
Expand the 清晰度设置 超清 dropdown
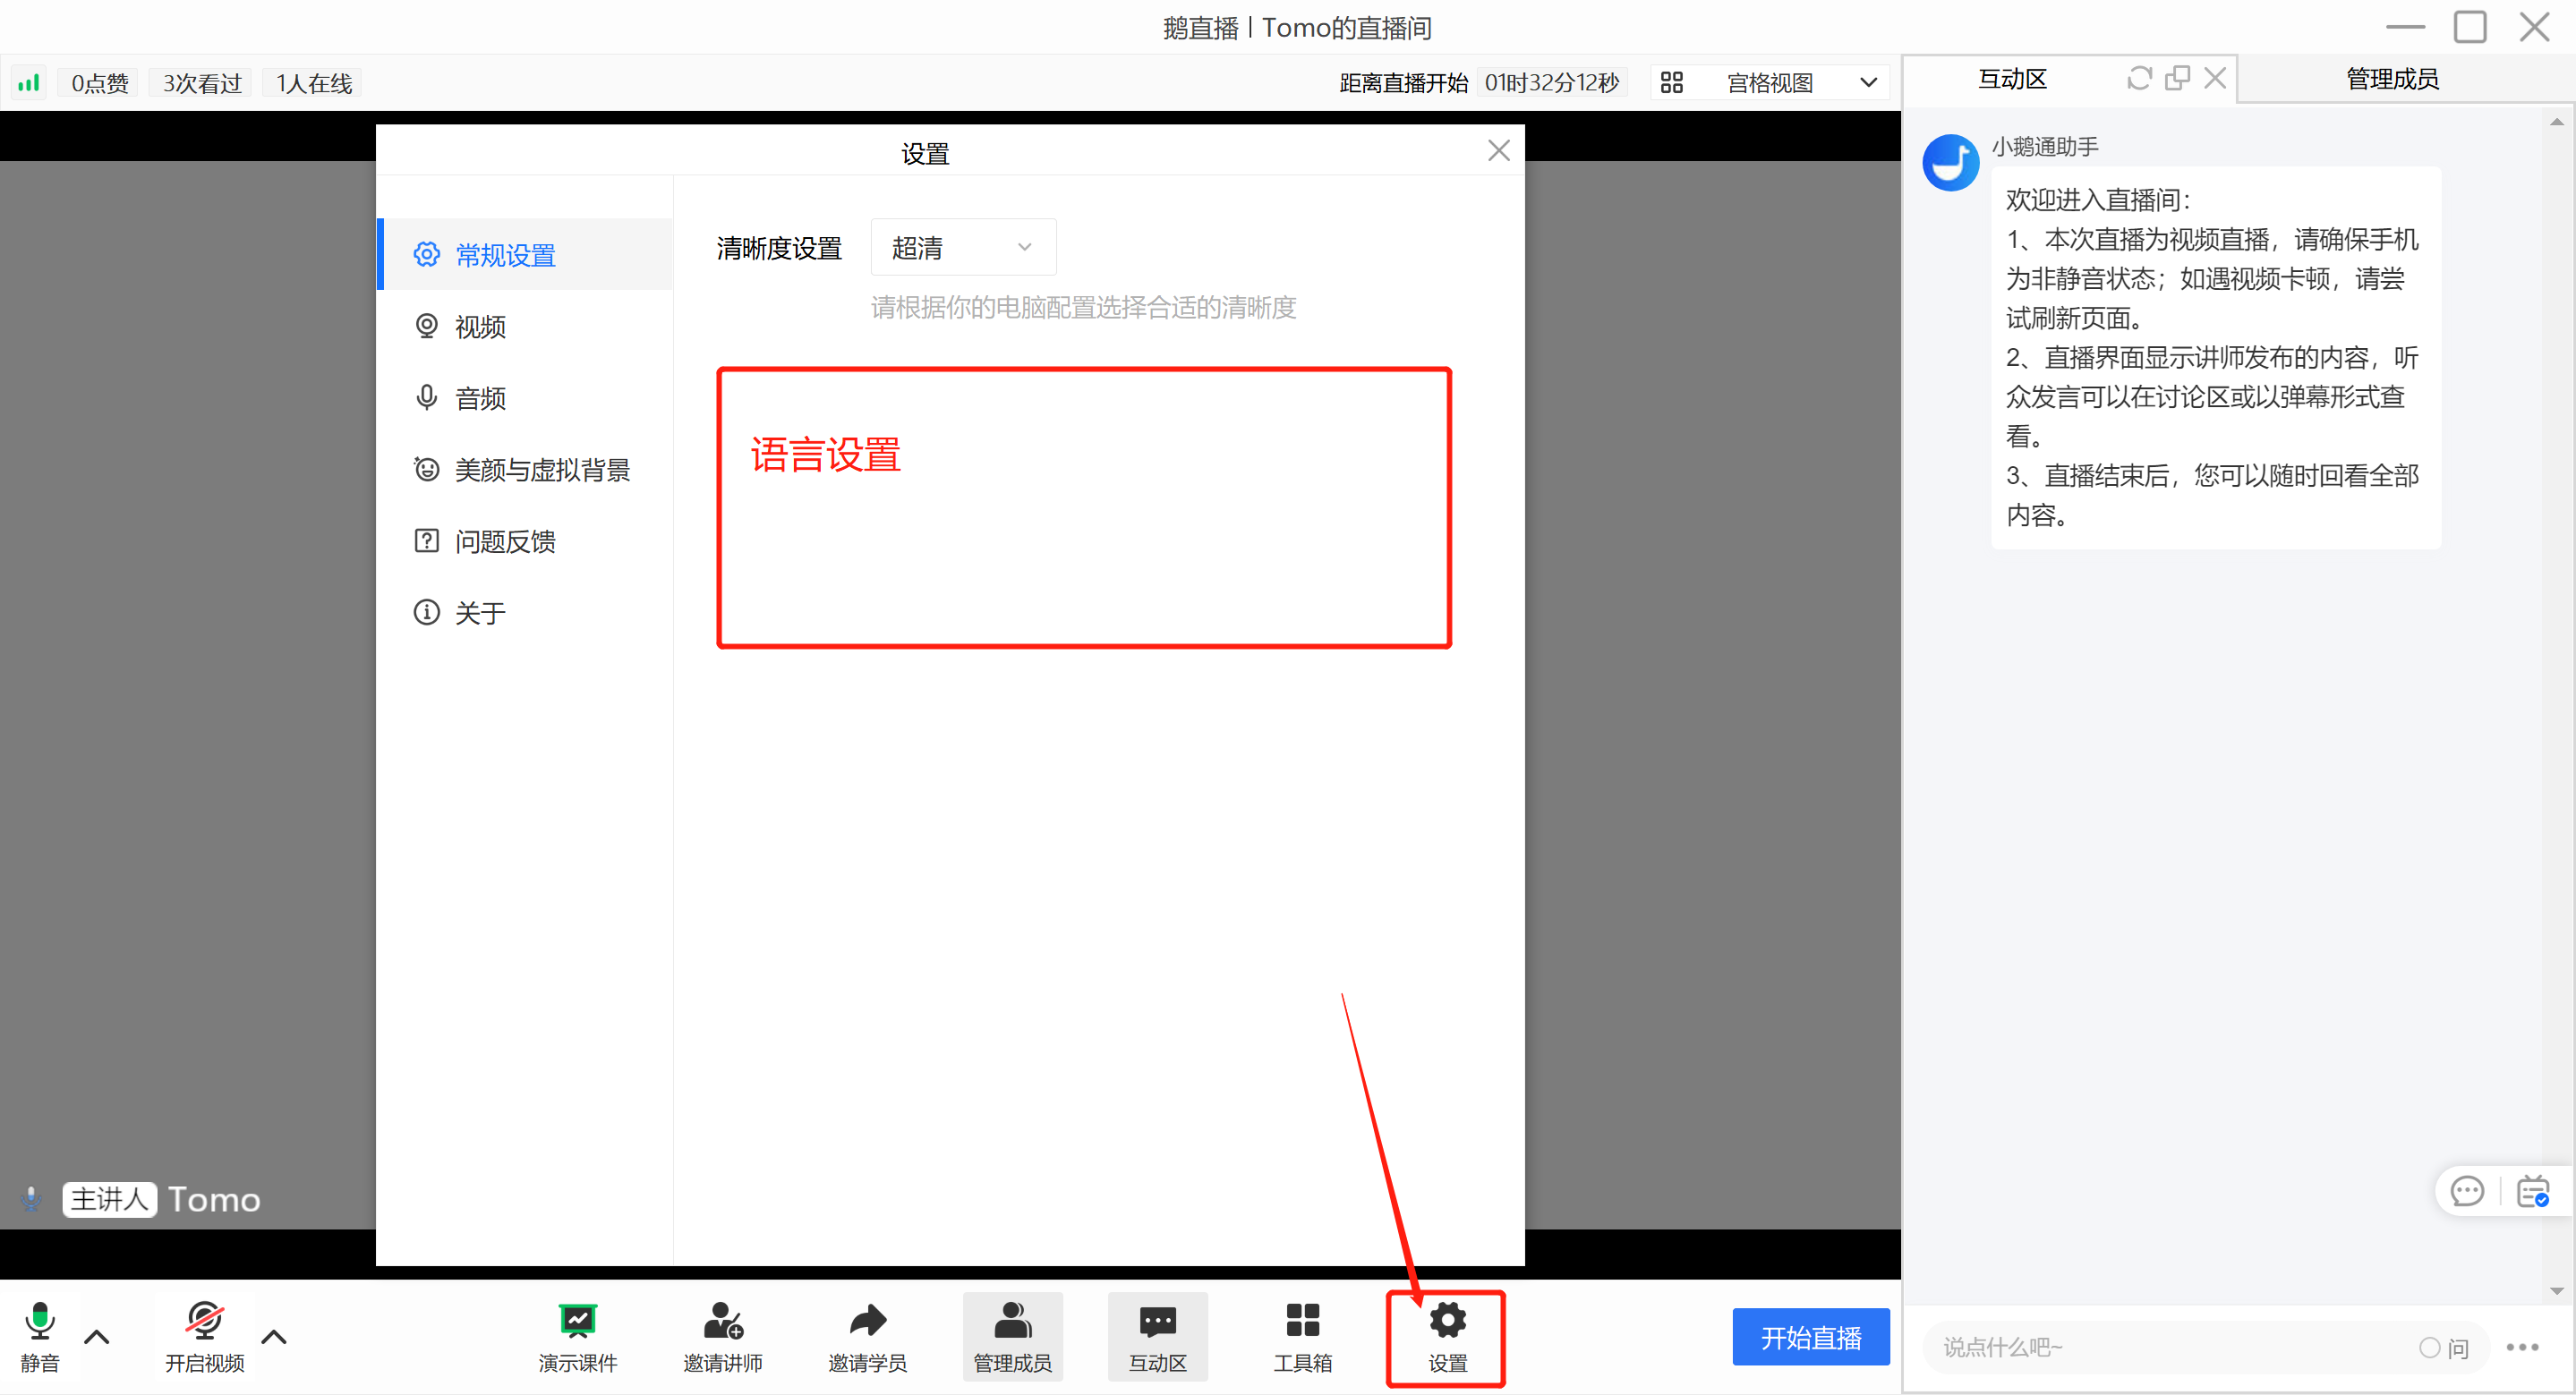pos(963,247)
